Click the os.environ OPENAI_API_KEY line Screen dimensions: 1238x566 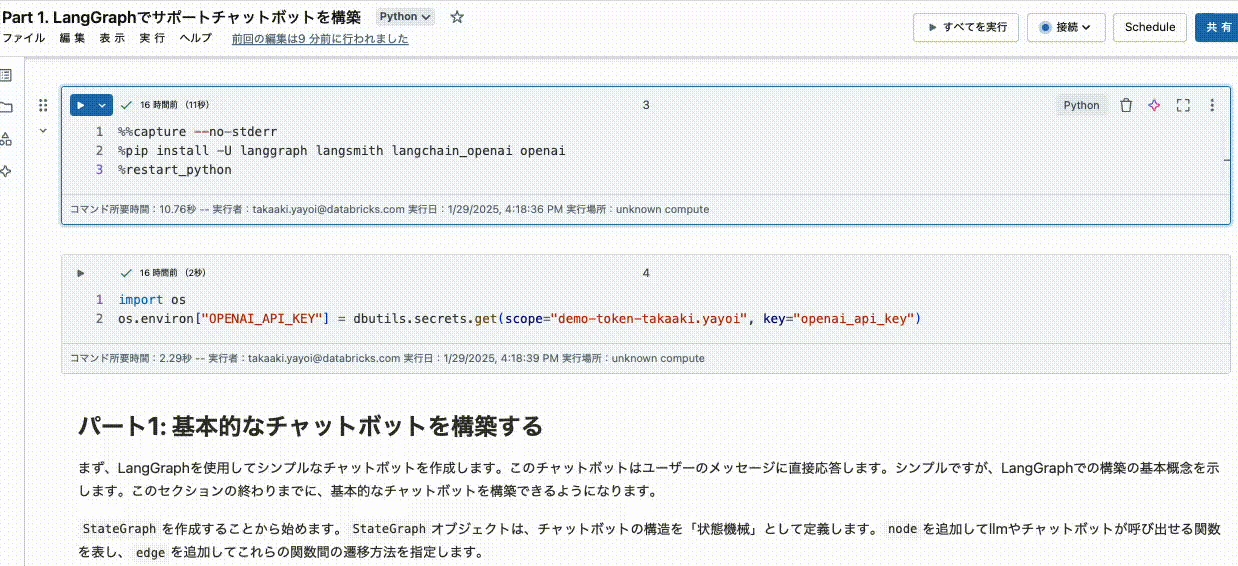point(519,318)
